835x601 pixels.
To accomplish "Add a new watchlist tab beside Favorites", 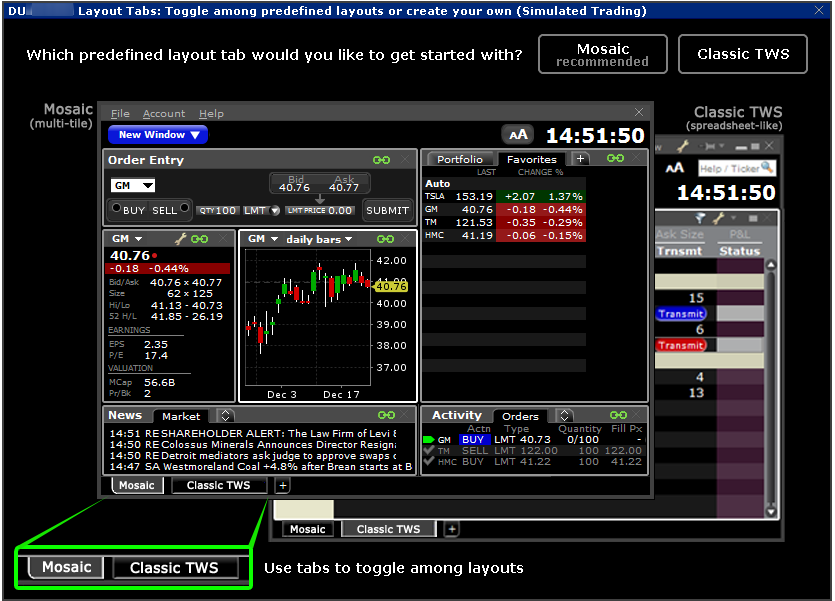I will pyautogui.click(x=580, y=159).
